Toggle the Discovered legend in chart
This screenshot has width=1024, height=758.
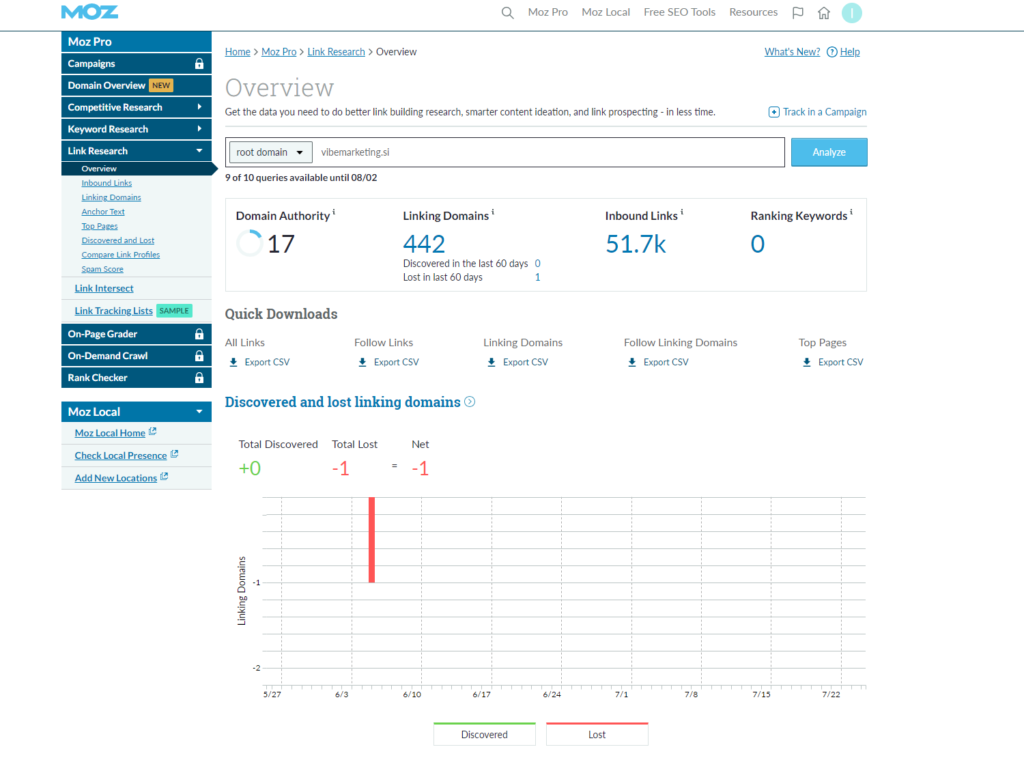(x=484, y=734)
